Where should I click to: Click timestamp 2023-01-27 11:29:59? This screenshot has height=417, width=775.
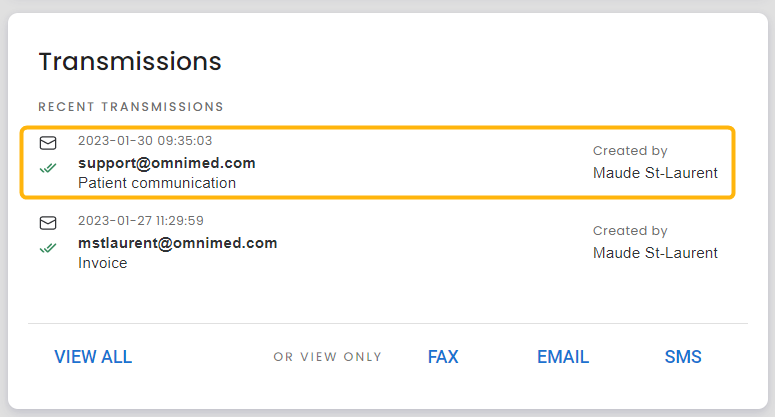(x=140, y=221)
